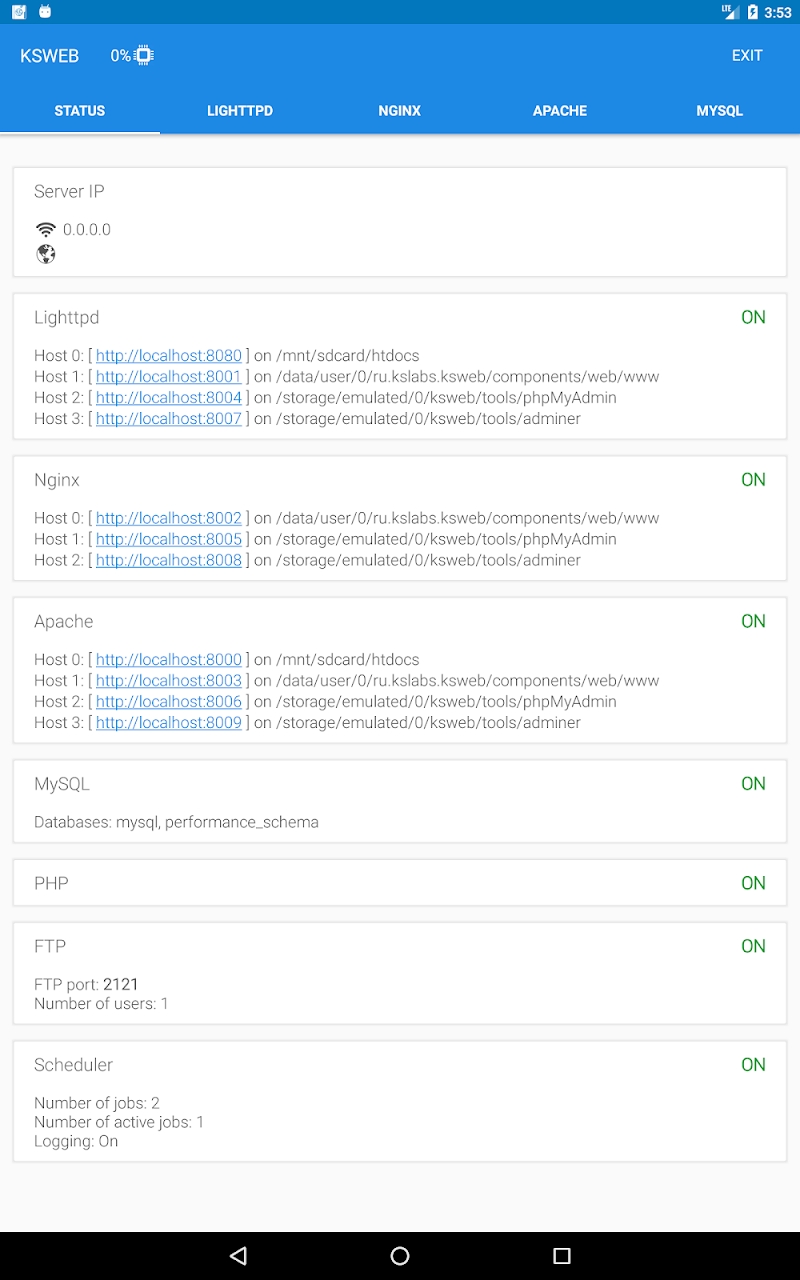Image resolution: width=800 pixels, height=1280 pixels.
Task: Toggle the Scheduler ON indicator
Action: (x=753, y=1064)
